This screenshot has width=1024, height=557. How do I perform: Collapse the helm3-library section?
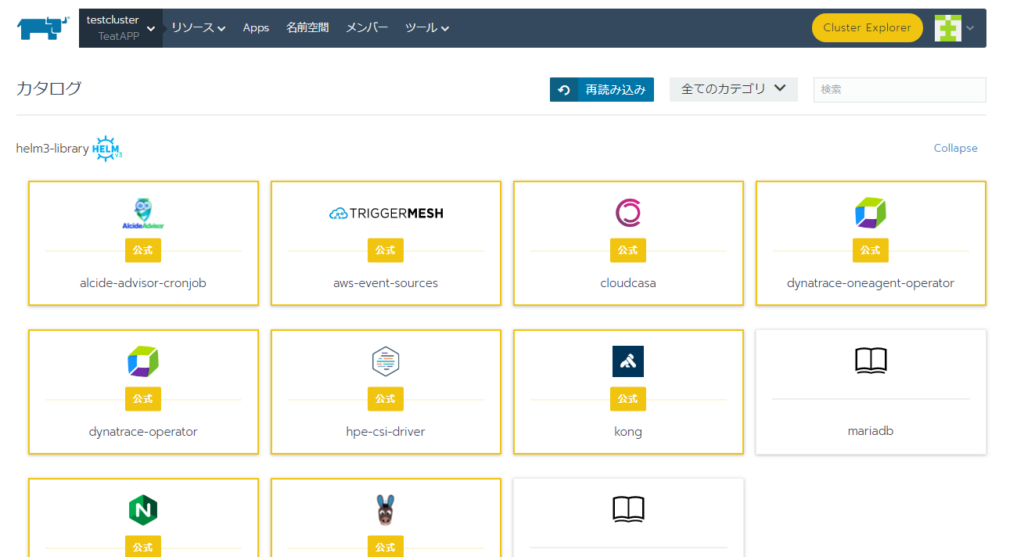pyautogui.click(x=955, y=148)
